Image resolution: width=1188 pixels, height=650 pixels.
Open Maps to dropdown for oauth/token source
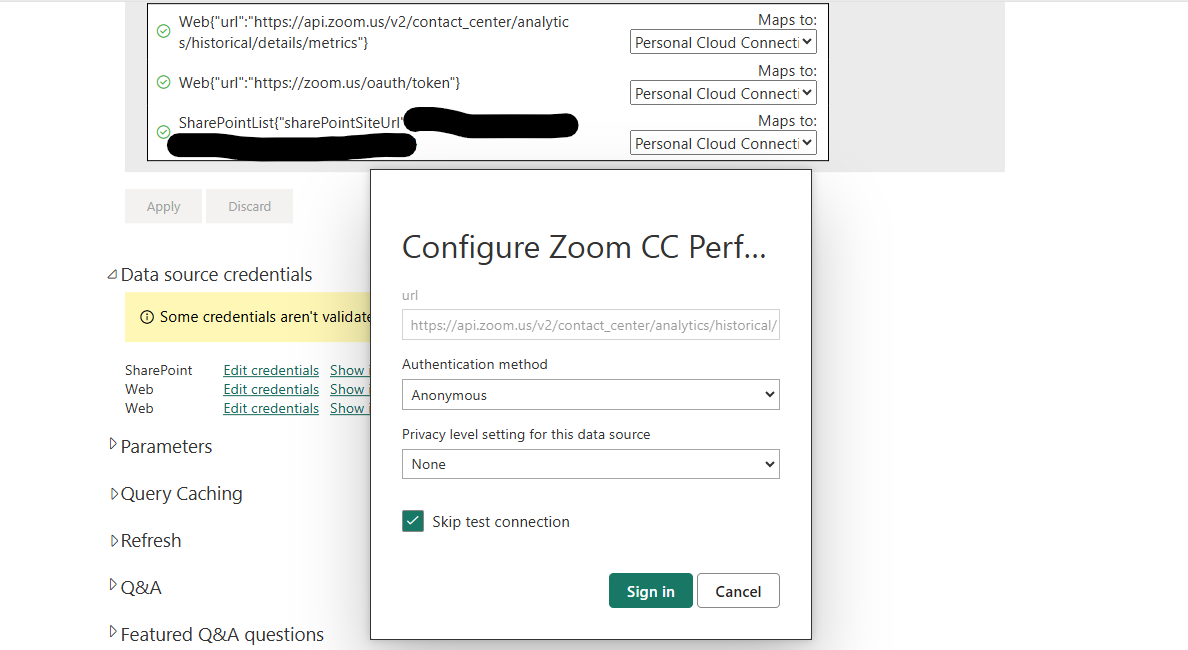[x=723, y=93]
